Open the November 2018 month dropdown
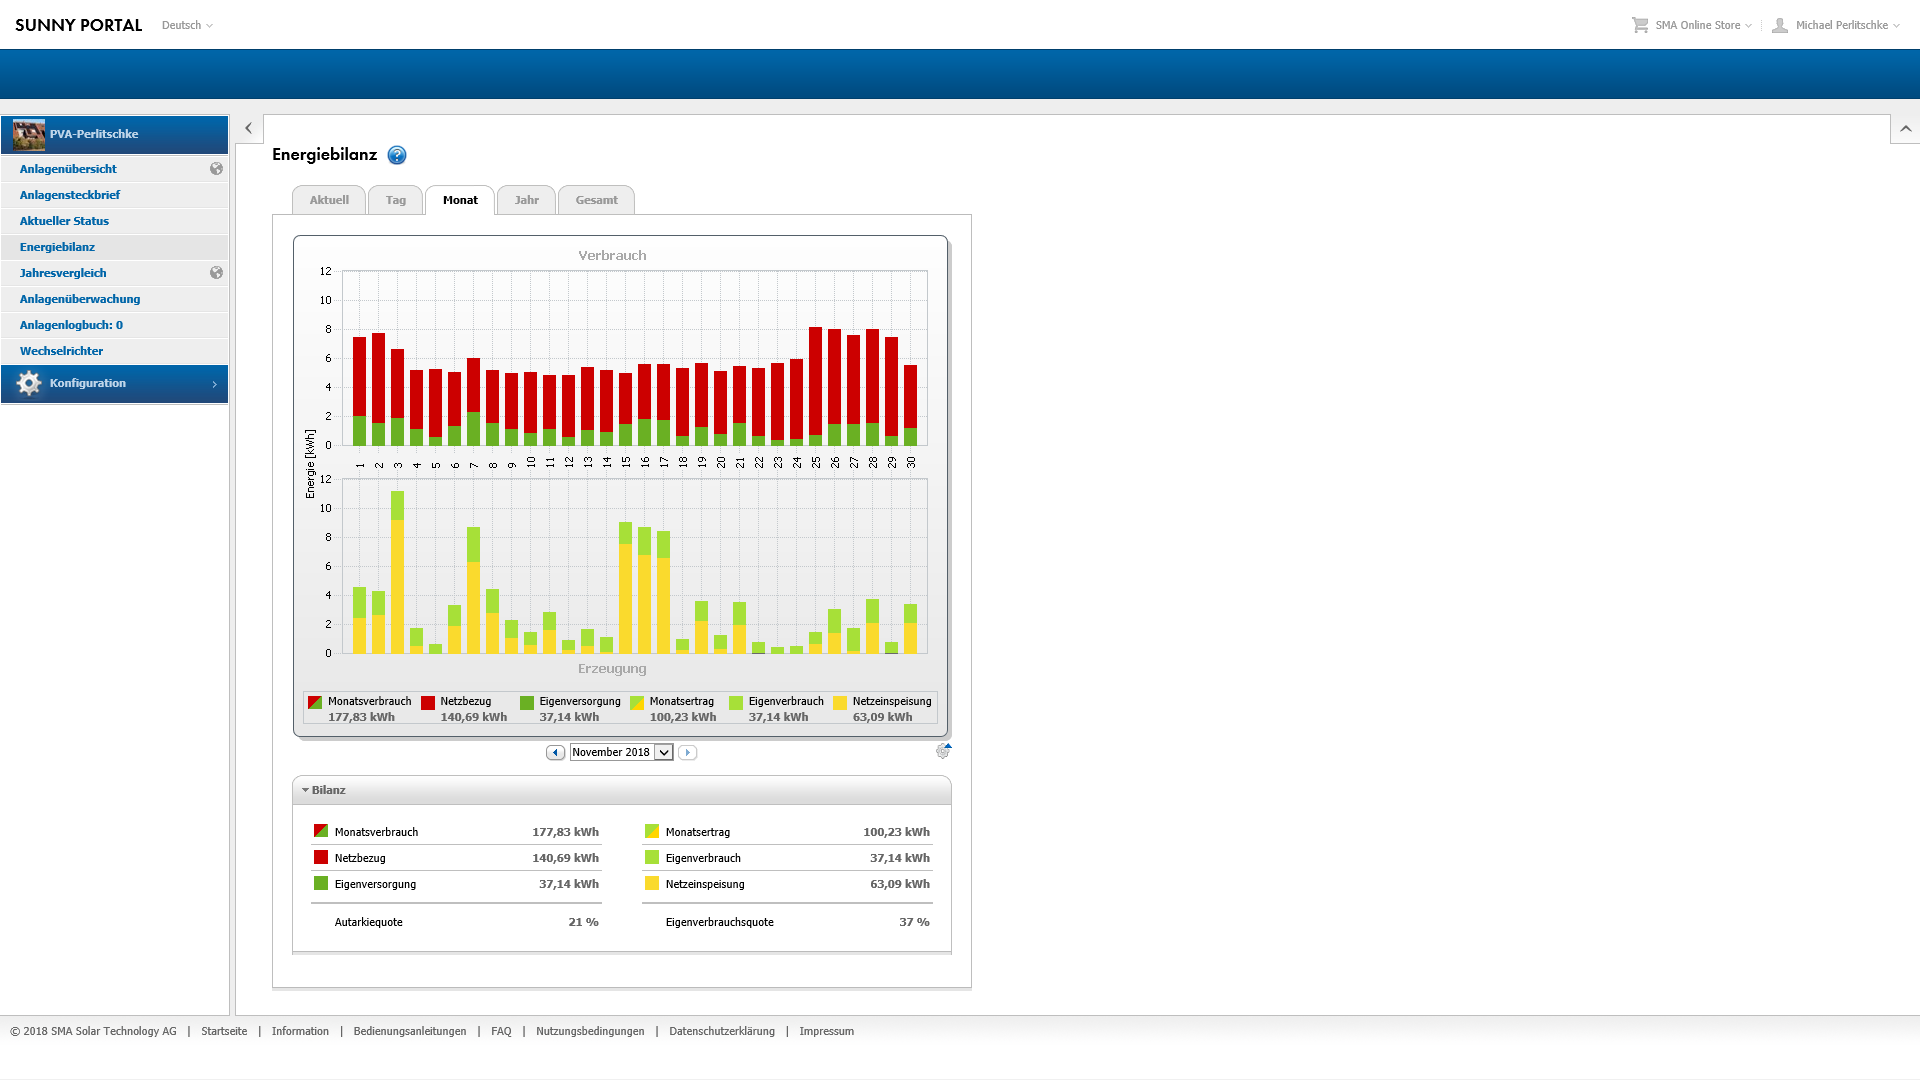Image resolution: width=1920 pixels, height=1080 pixels. click(663, 752)
